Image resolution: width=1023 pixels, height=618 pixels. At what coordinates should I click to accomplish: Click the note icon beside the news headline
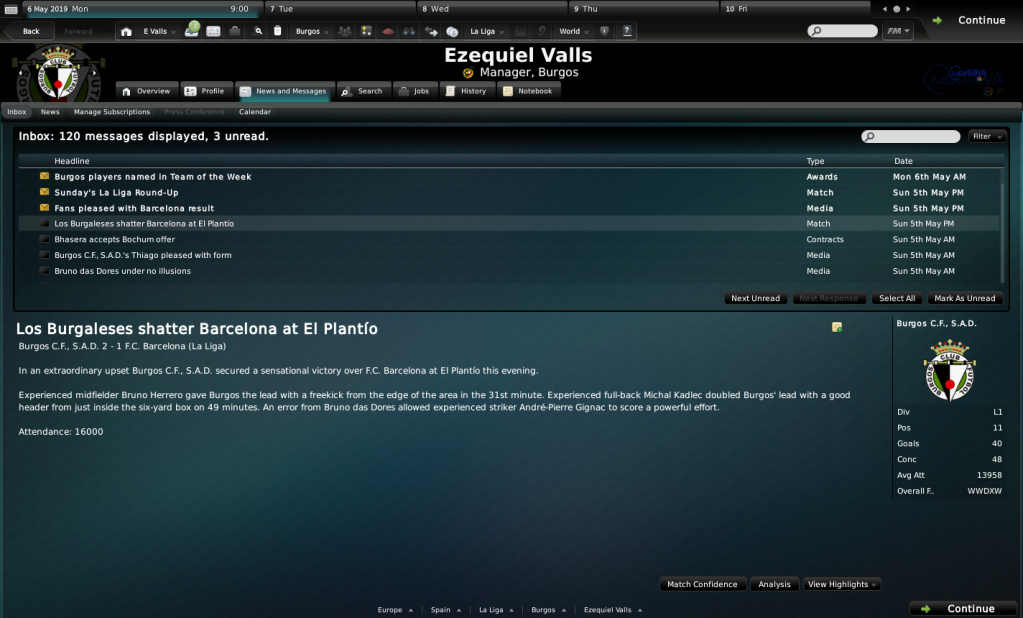pos(836,327)
